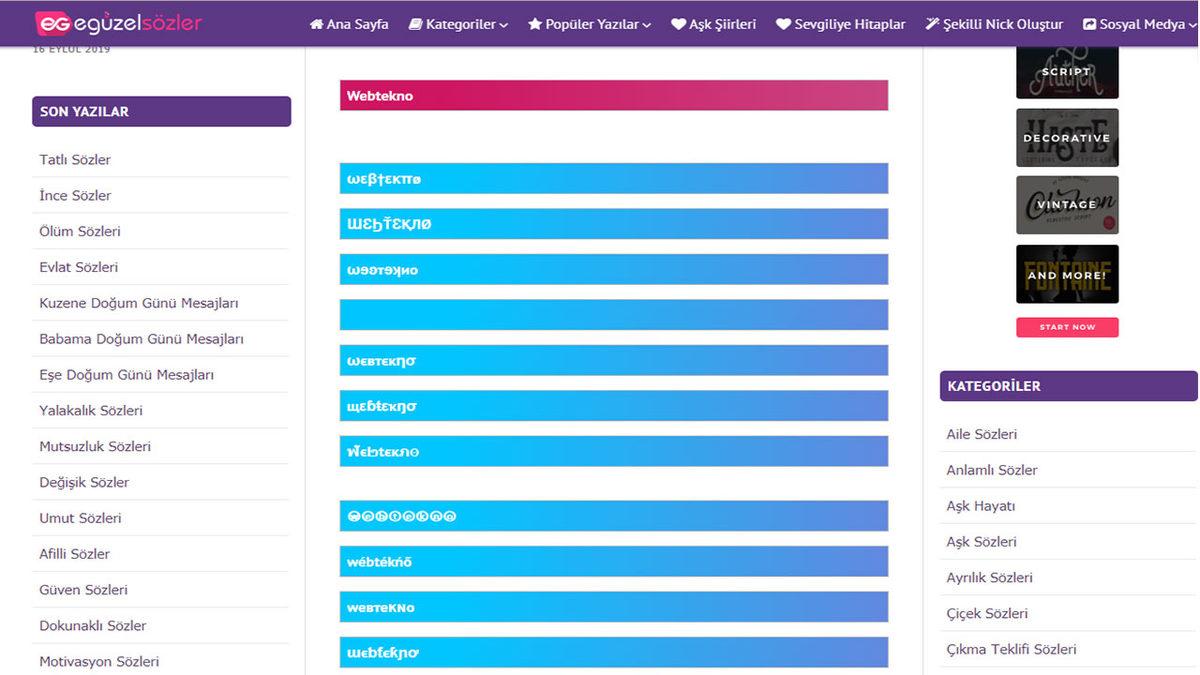The height and width of the screenshot is (675, 1200).
Task: Click the star icon beside Popüler Yazılar
Action: coord(534,23)
